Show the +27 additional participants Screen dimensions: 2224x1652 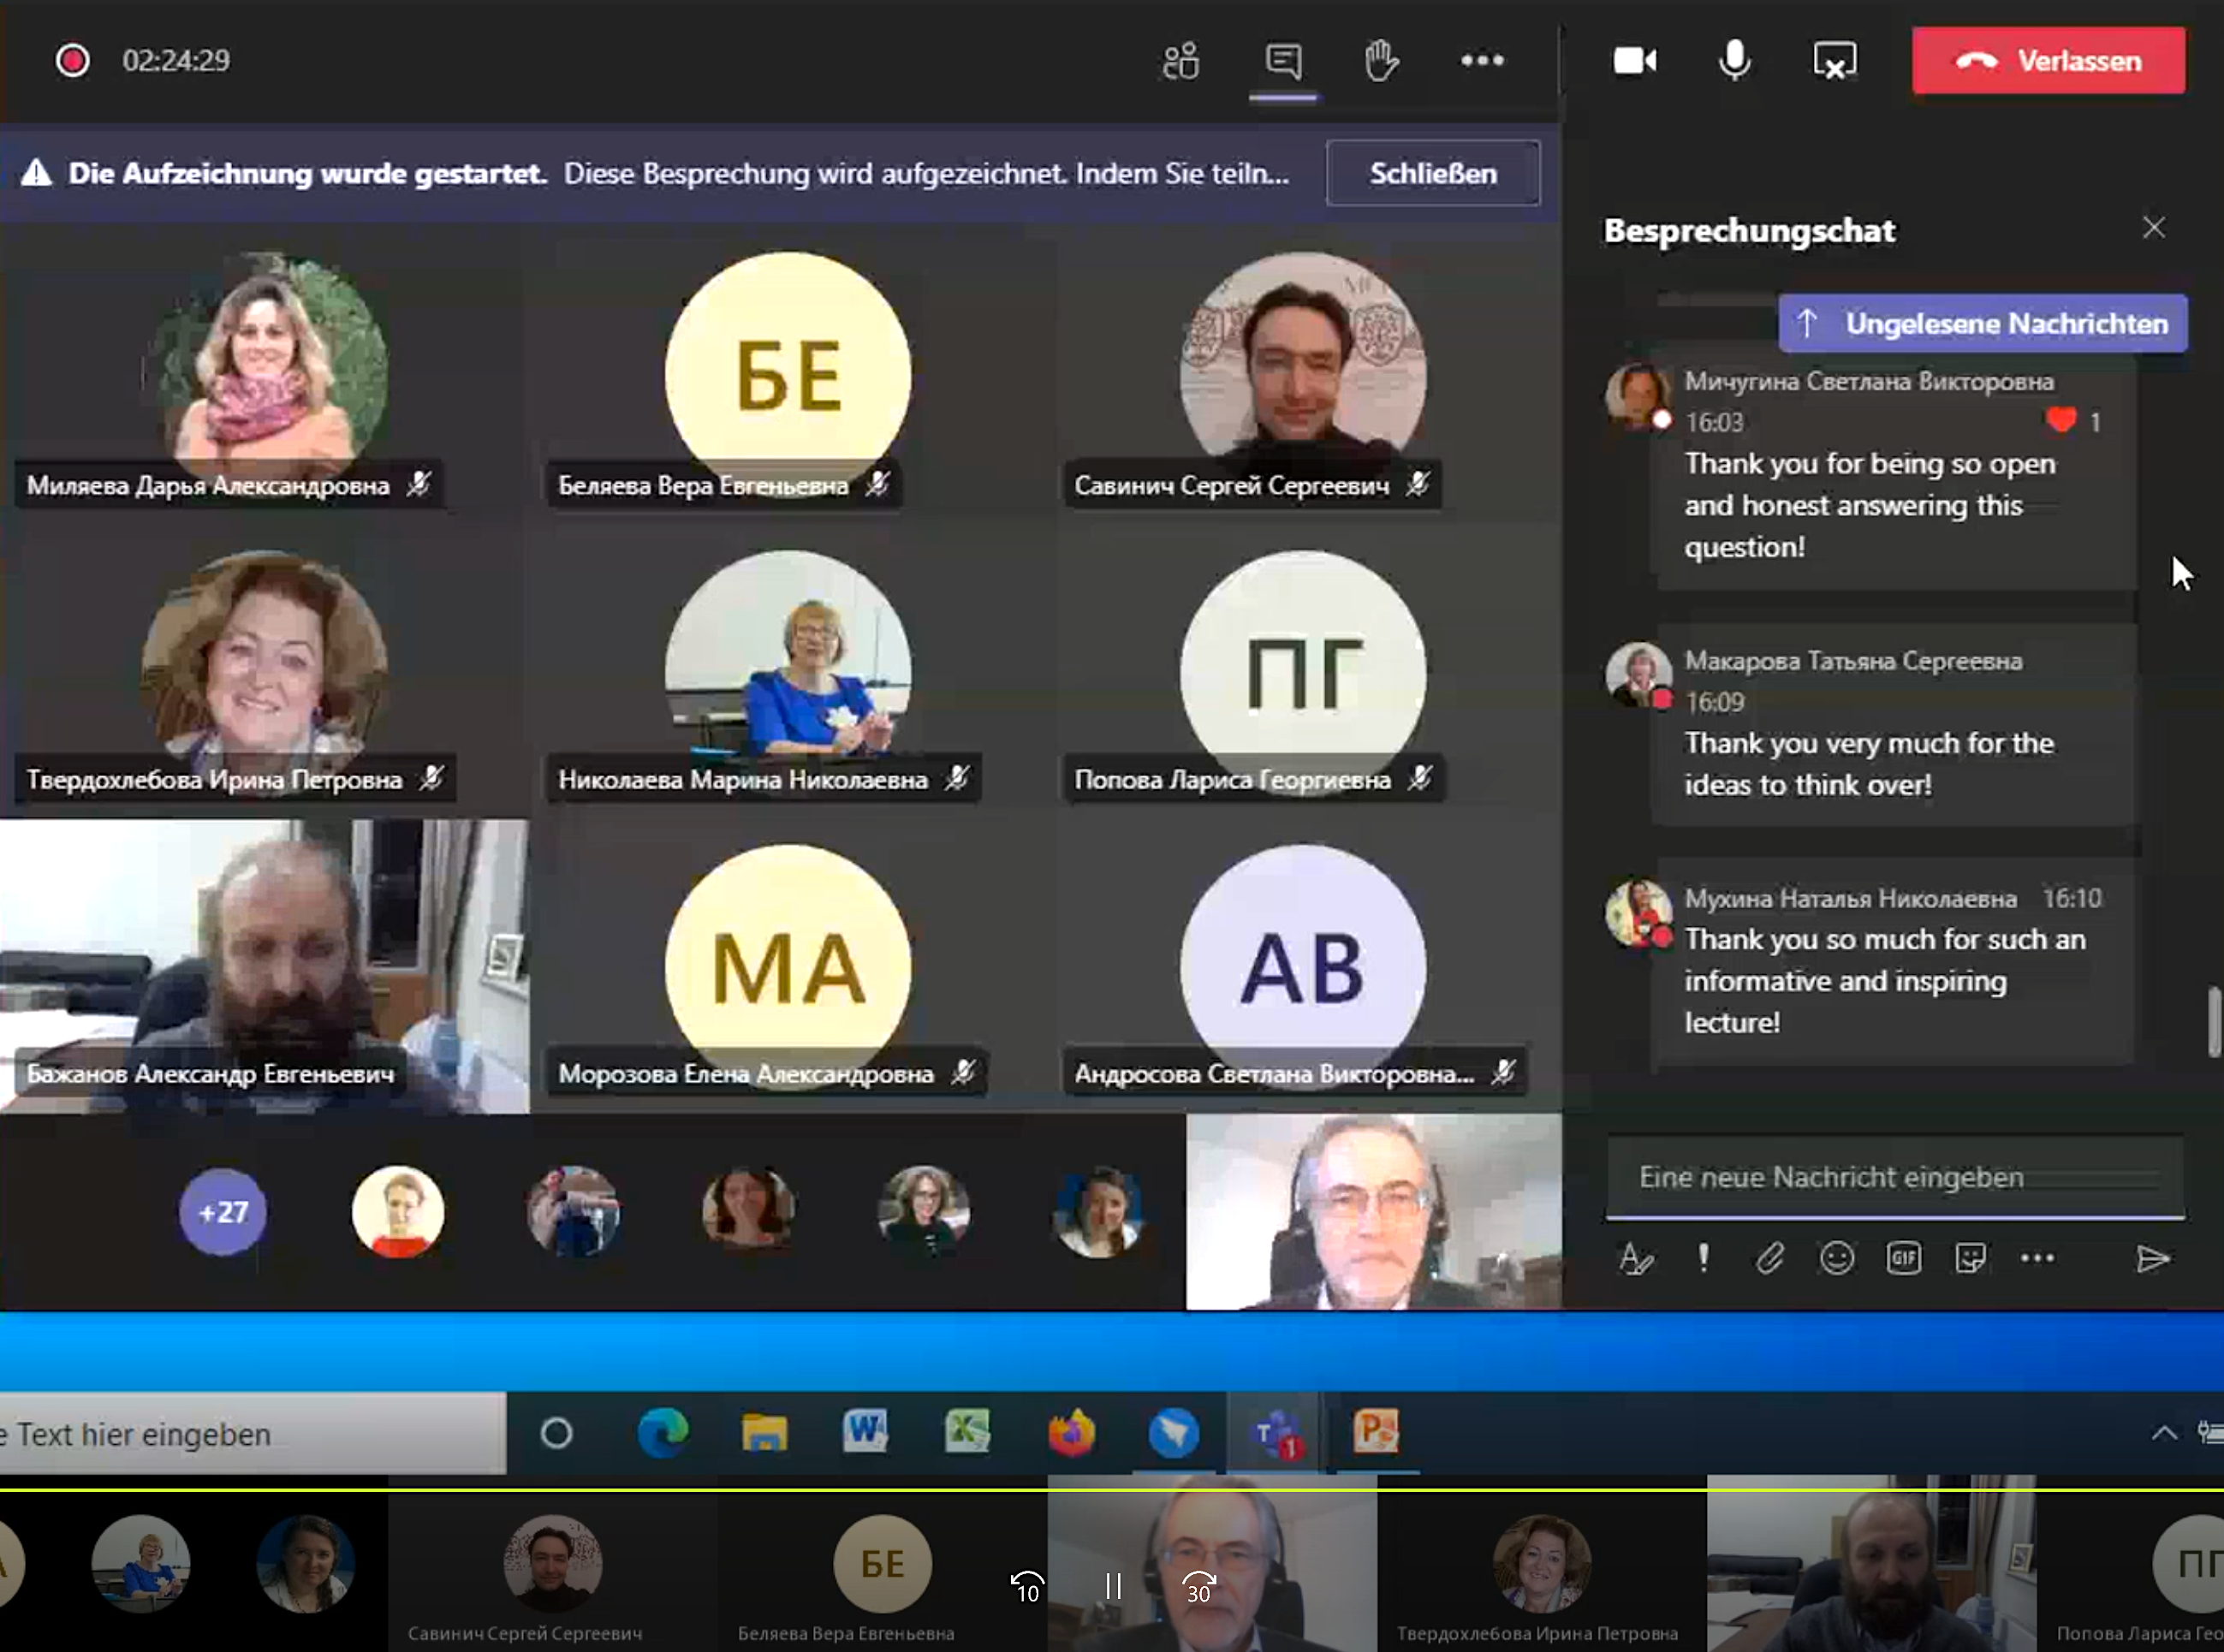point(222,1212)
